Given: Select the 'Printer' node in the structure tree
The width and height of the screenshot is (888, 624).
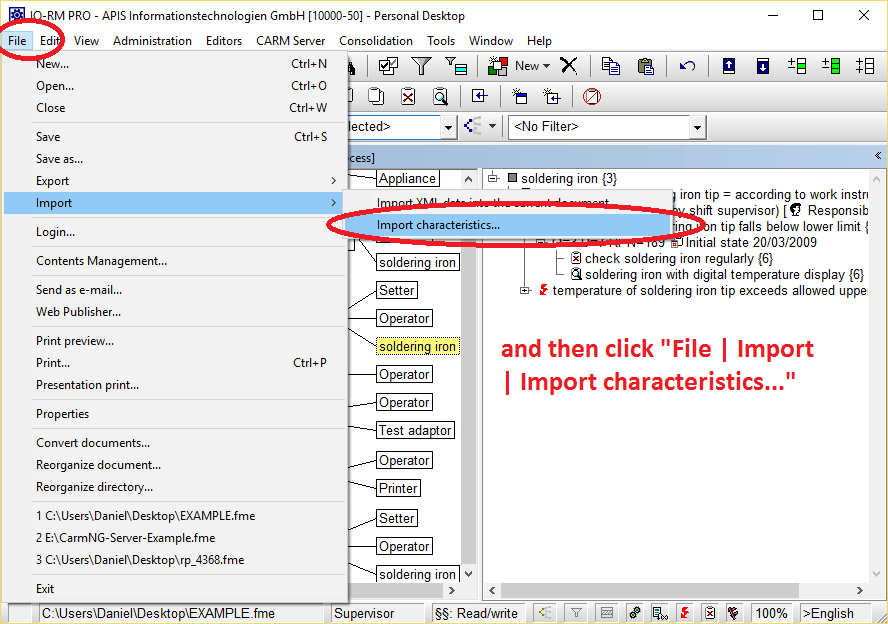Looking at the screenshot, I should [x=398, y=488].
